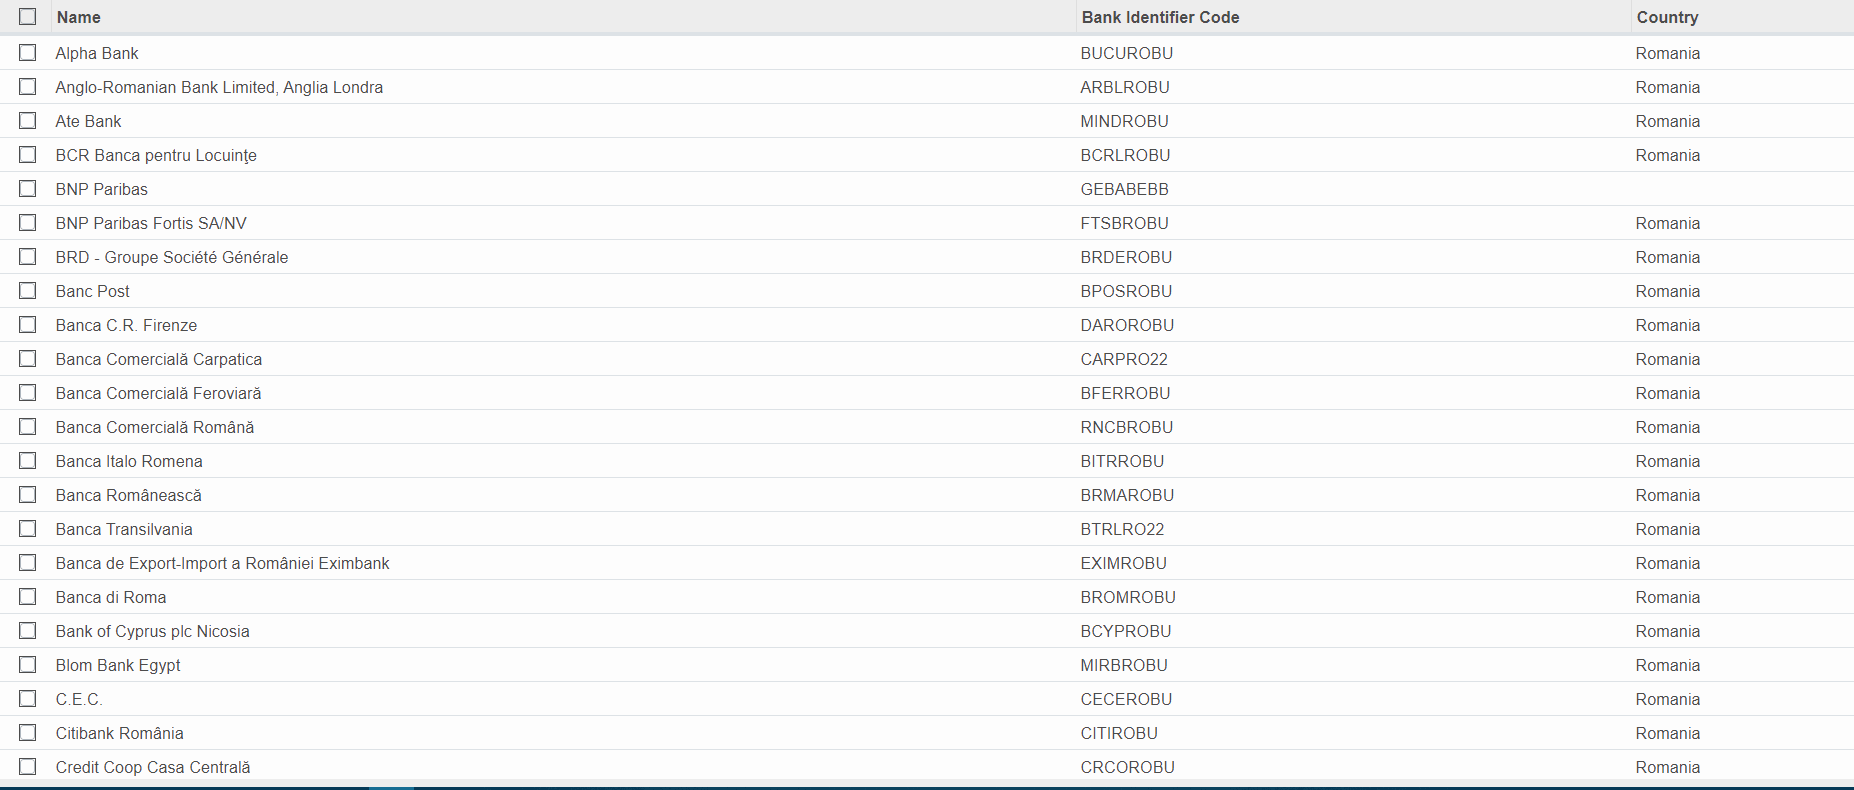Click Romania in the Banca Italo Romena row
Screen dimensions: 1854x790
(x=1668, y=461)
